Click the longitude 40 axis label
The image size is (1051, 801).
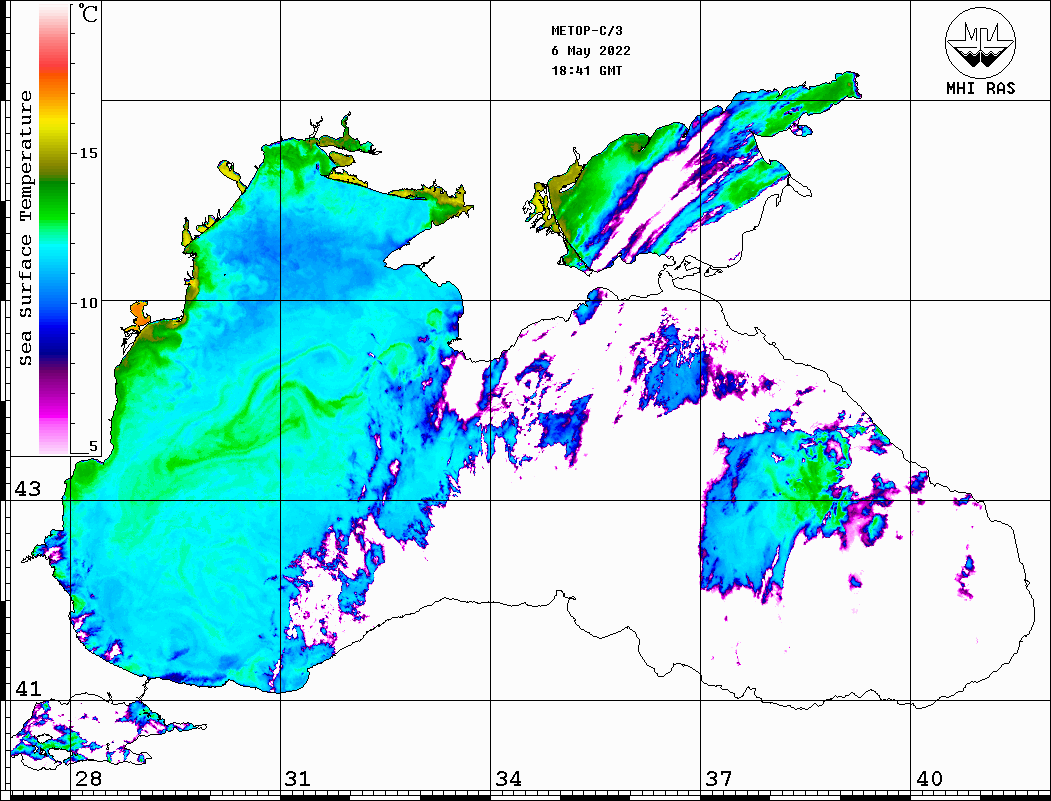click(929, 779)
